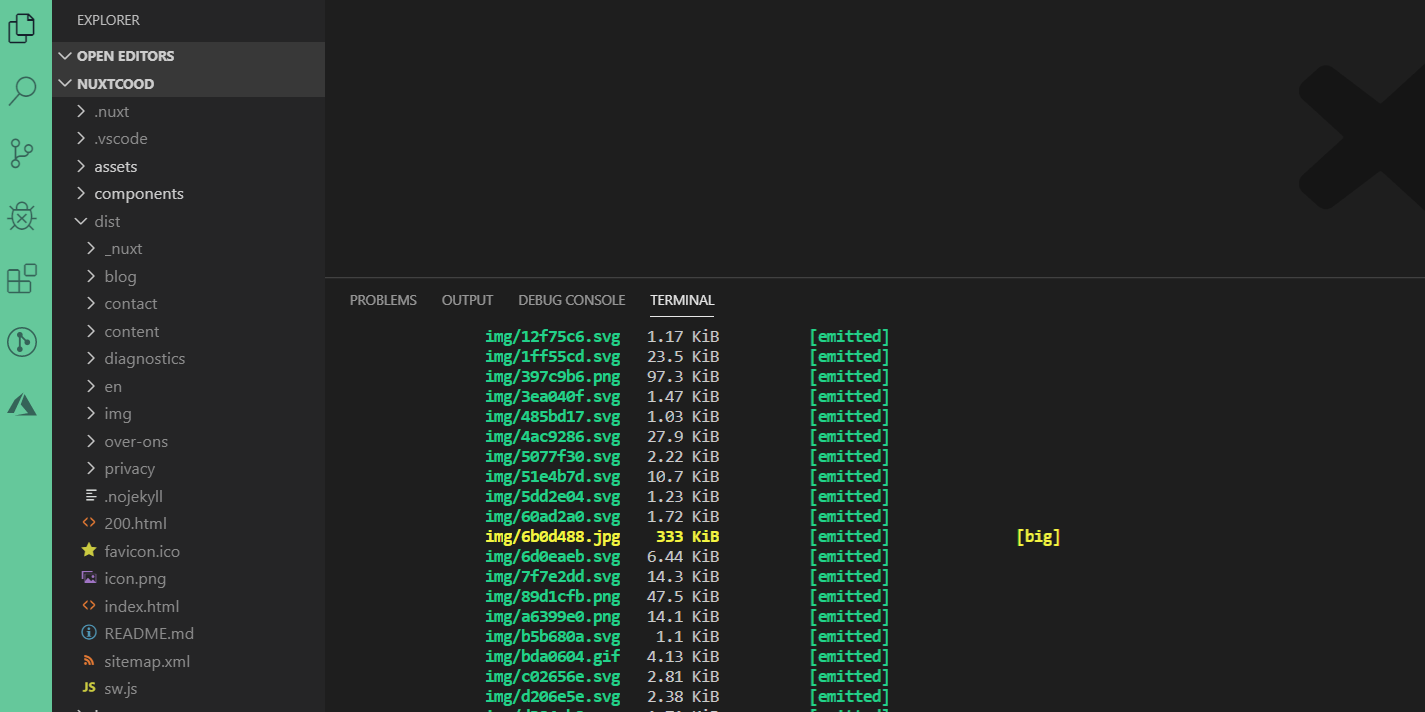Click the sw.js JS file icon
The image size is (1425, 712).
[x=89, y=688]
